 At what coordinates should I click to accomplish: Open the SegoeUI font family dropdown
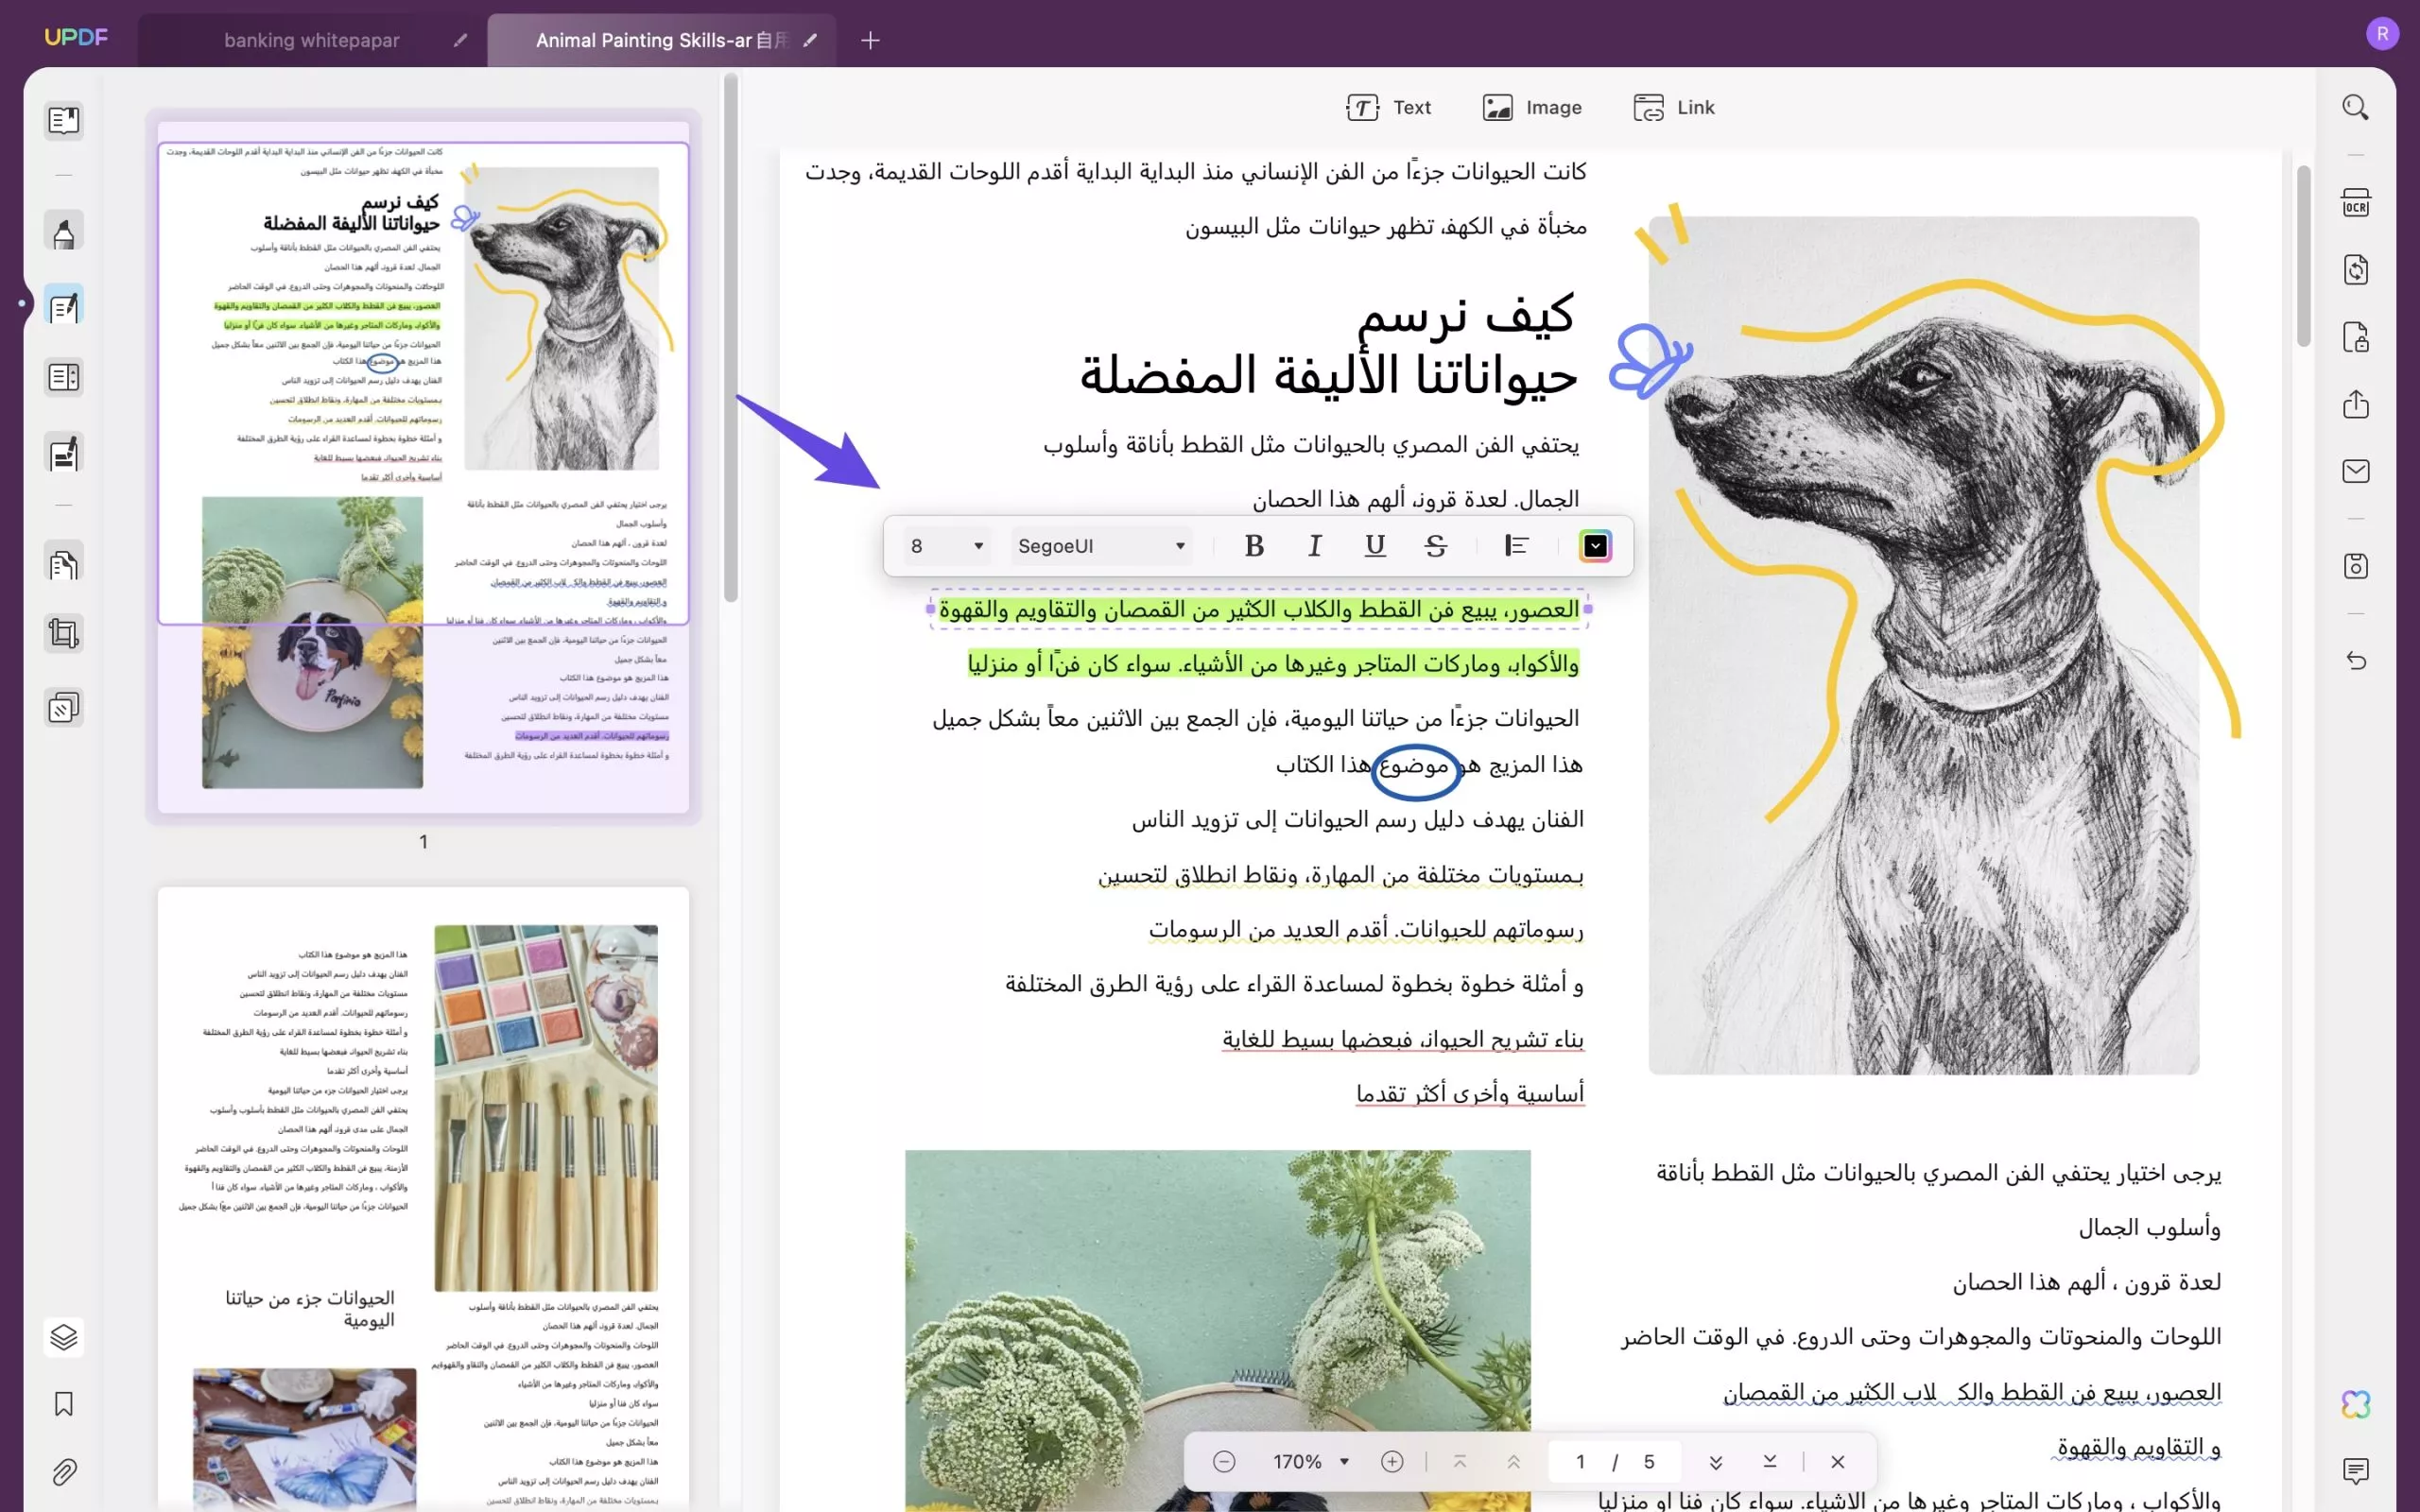click(x=1100, y=546)
